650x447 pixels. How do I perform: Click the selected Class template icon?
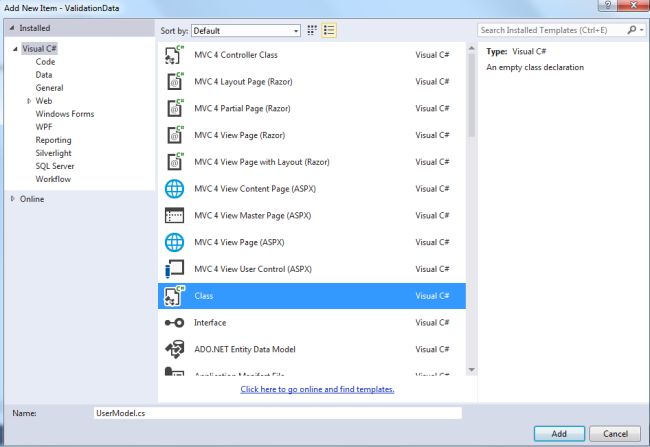(174, 296)
